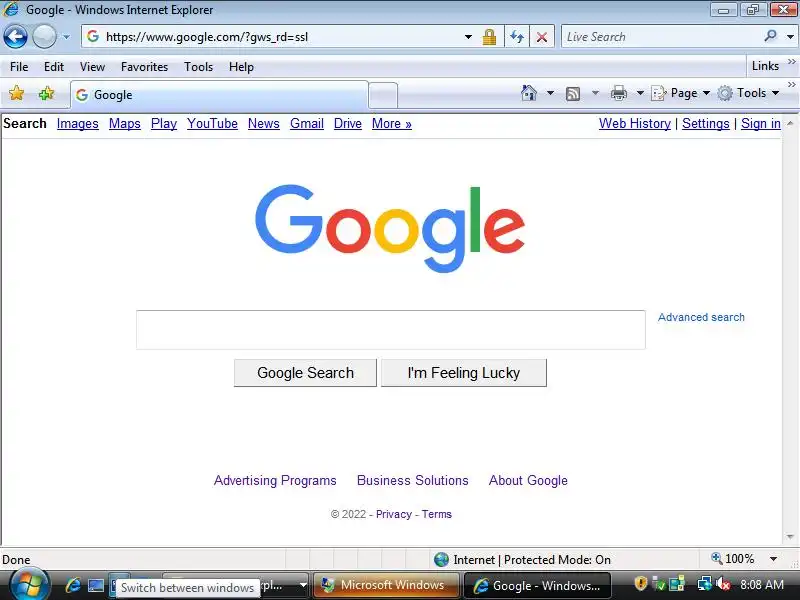Image resolution: width=800 pixels, height=600 pixels.
Task: Refresh the page with the refresh icon
Action: click(x=517, y=37)
